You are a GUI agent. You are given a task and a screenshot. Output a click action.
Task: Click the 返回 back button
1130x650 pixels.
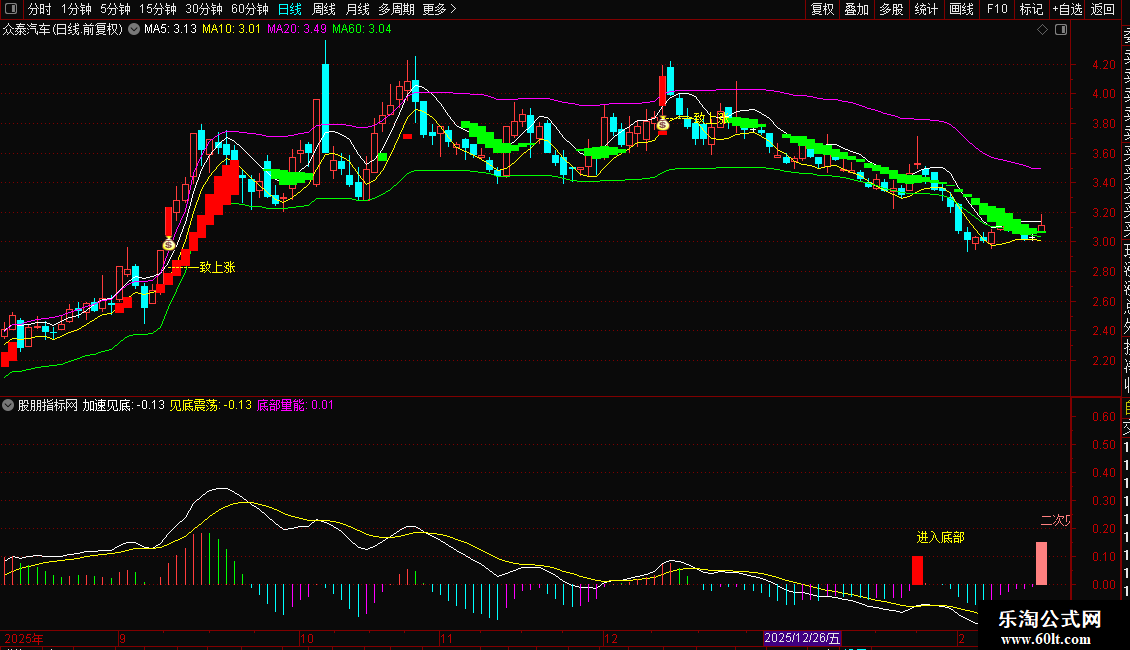1103,9
